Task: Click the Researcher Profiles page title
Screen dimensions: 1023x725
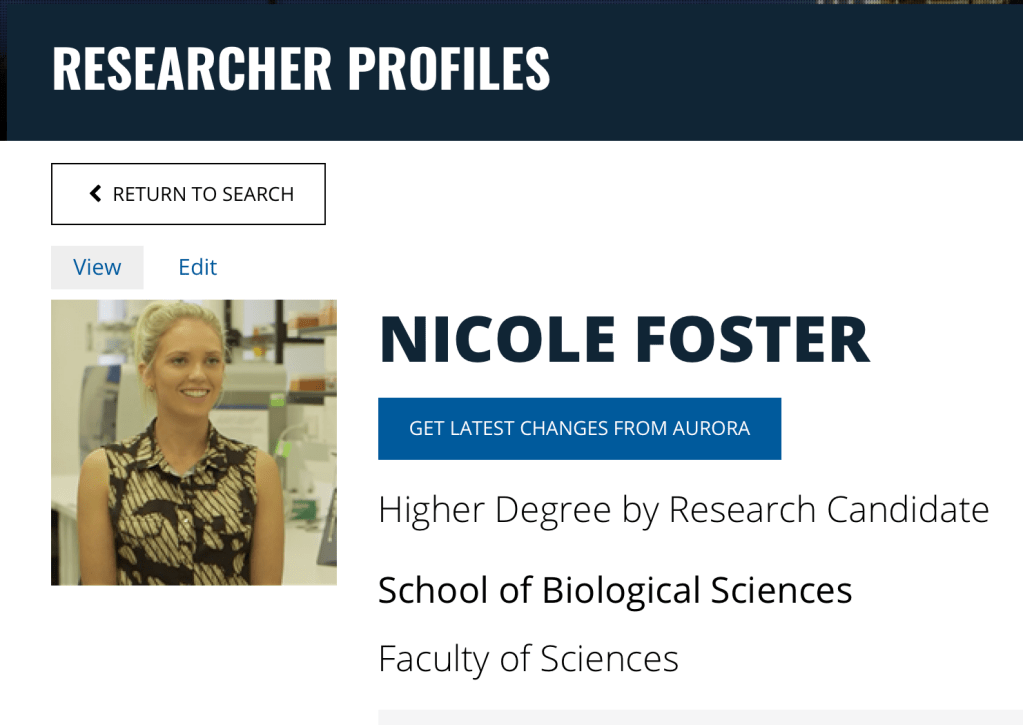Action: click(x=301, y=69)
